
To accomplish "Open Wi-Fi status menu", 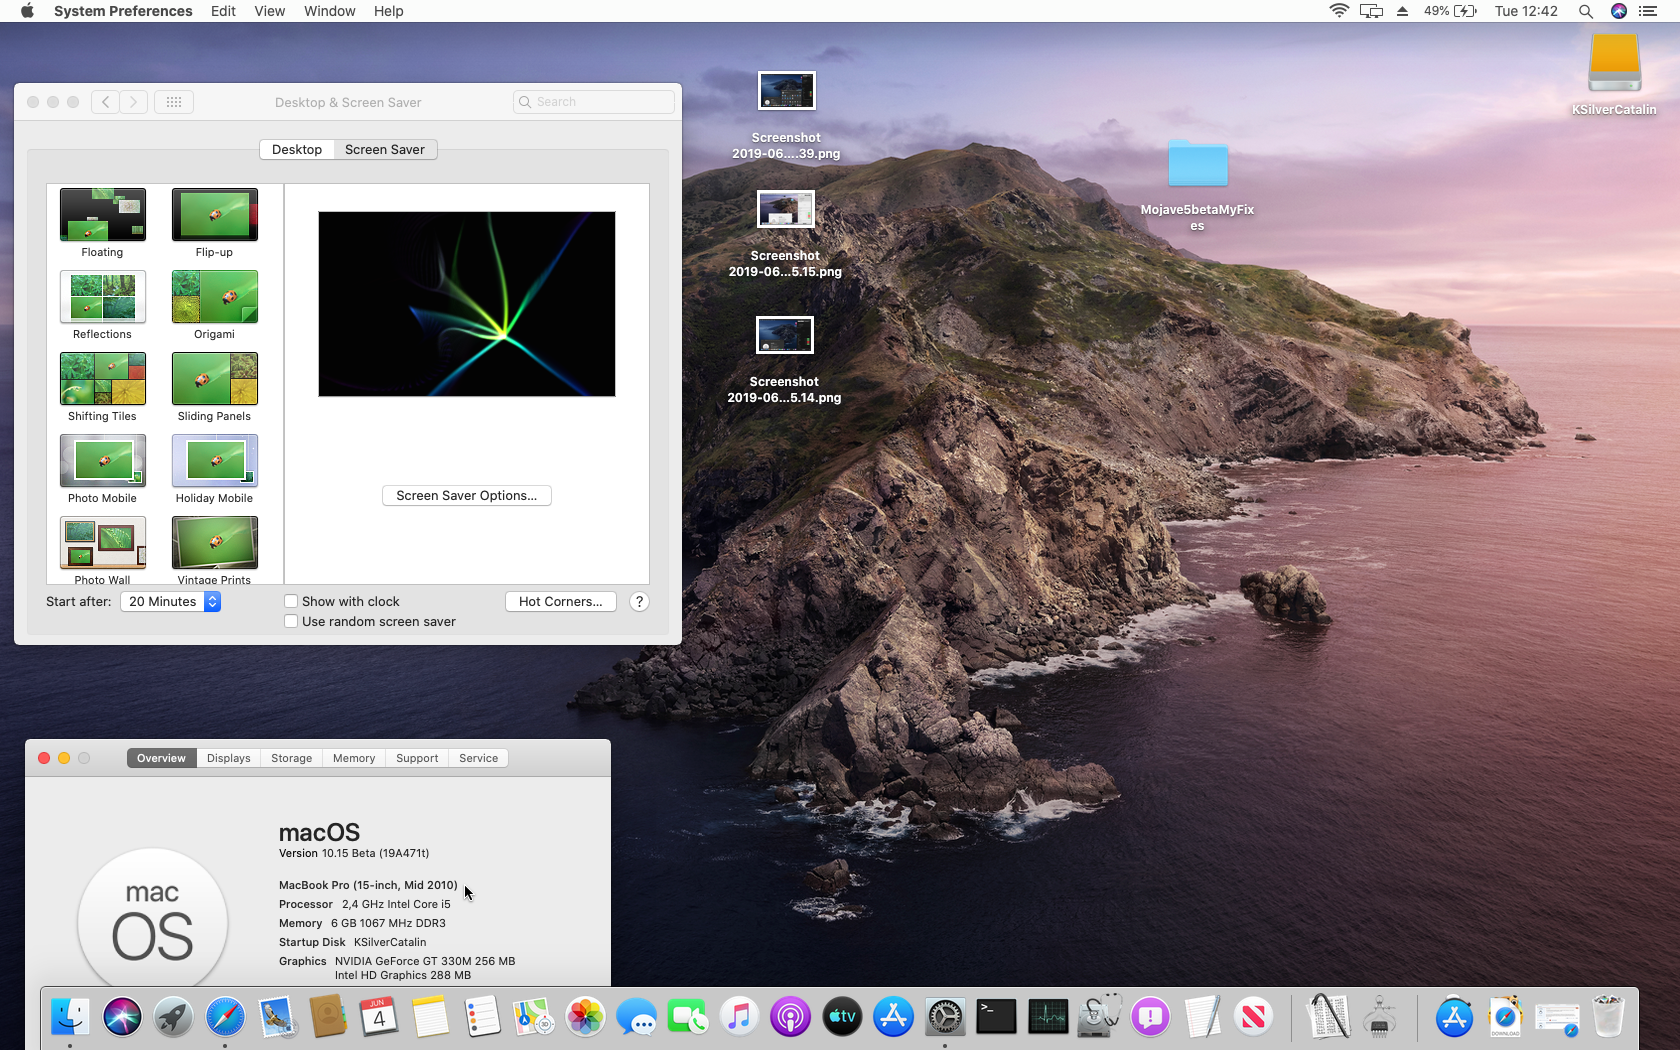I will pos(1339,11).
